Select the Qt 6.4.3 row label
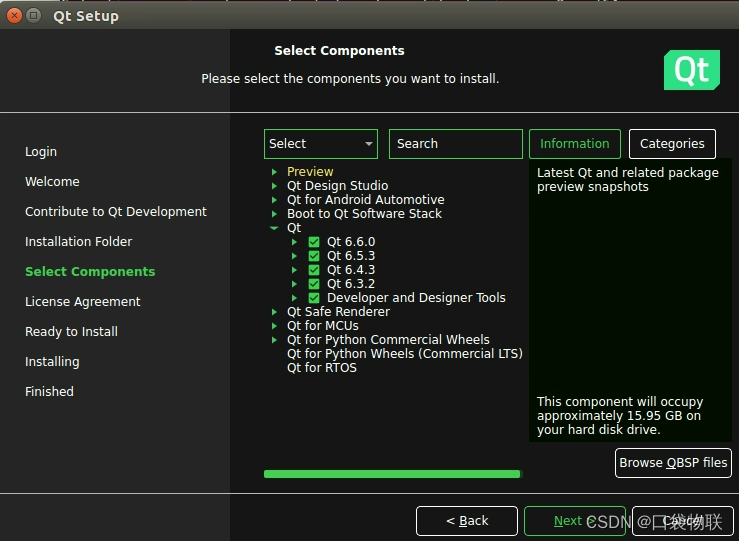 pyautogui.click(x=351, y=270)
